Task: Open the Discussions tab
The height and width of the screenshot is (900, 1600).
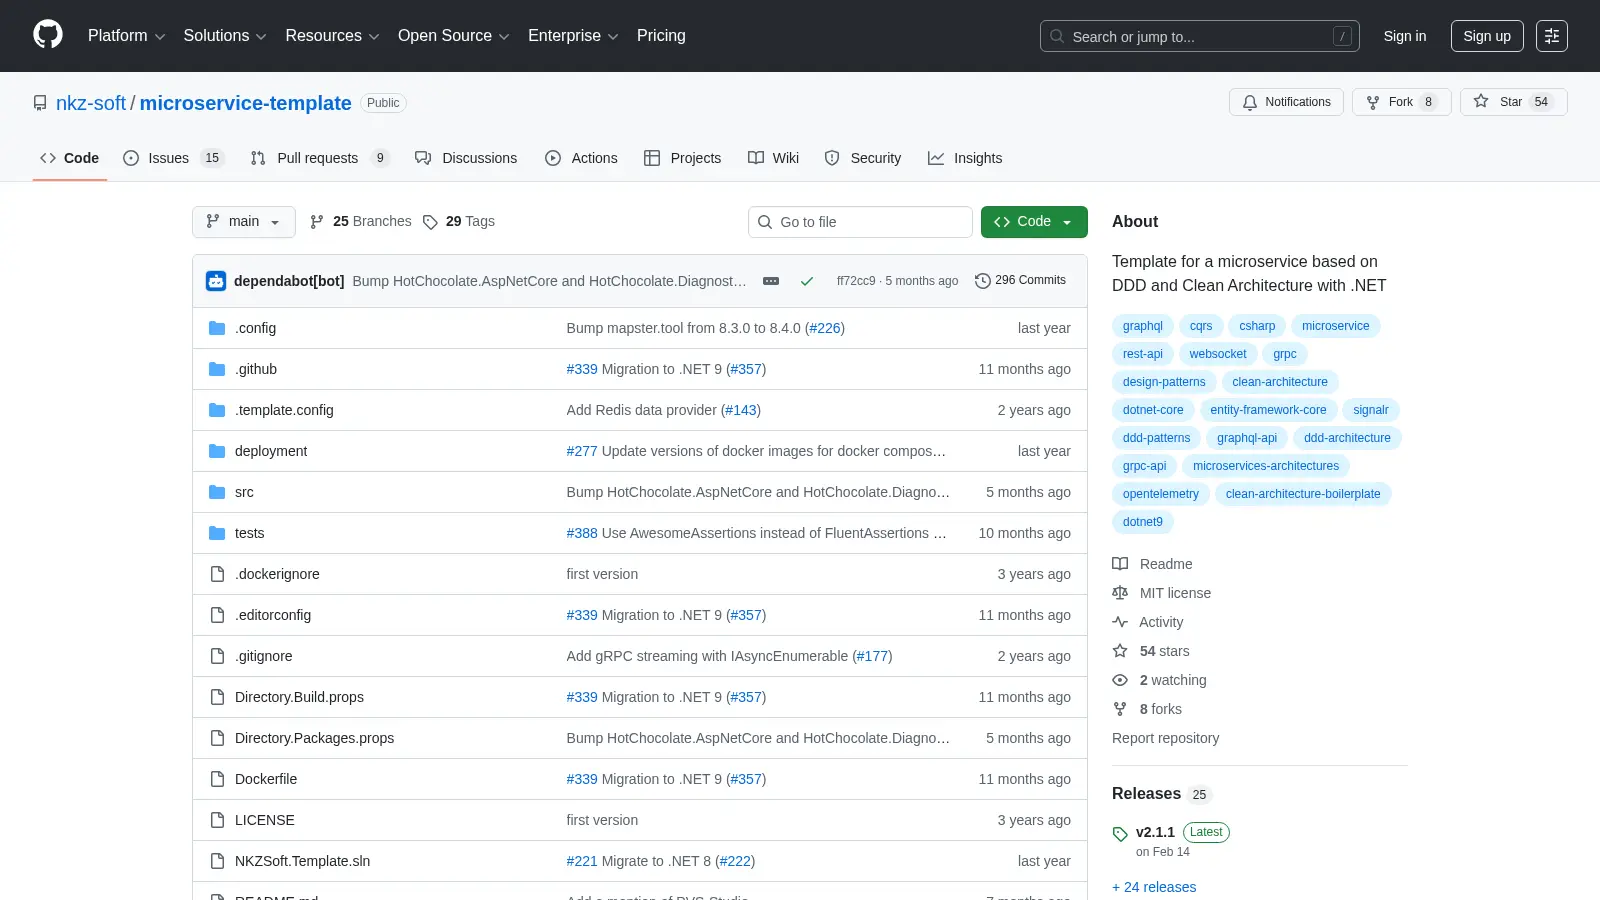Action: click(466, 158)
